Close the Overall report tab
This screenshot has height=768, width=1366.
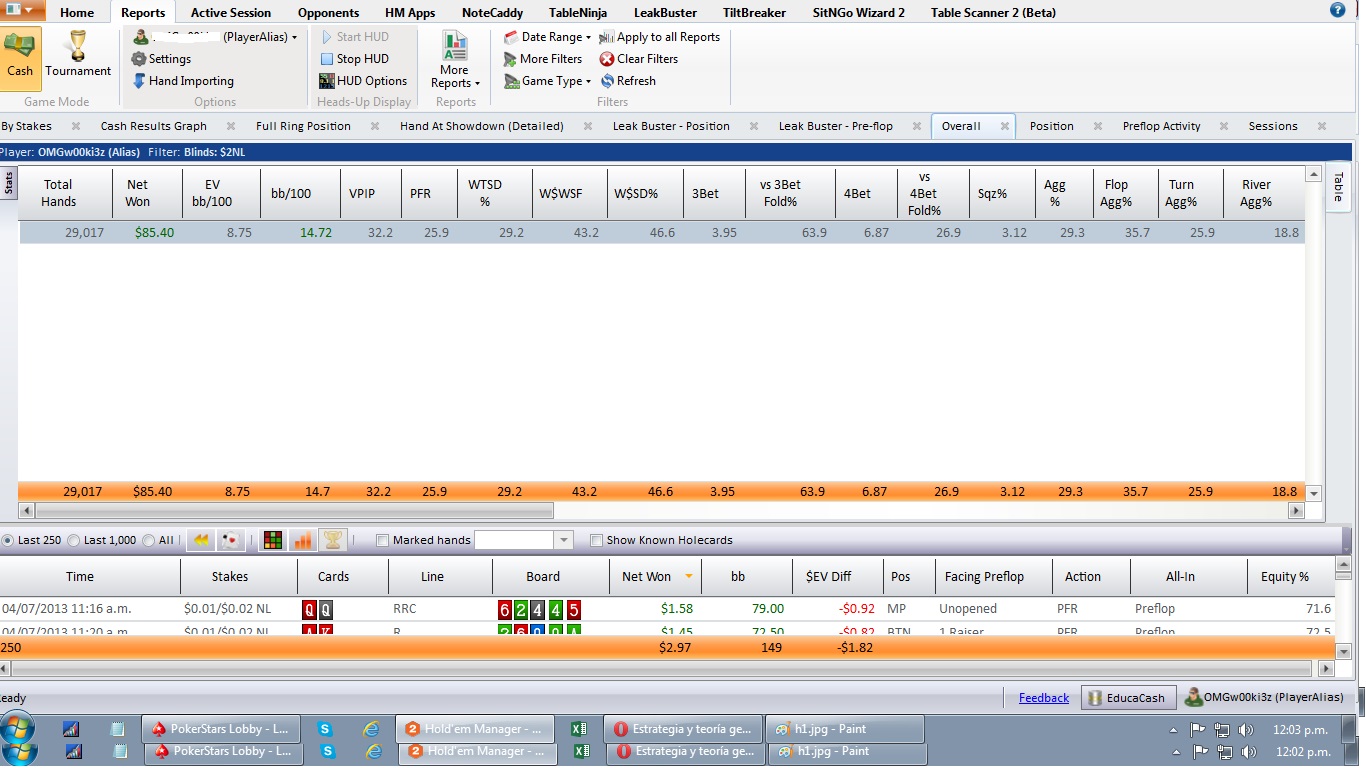coord(1005,126)
